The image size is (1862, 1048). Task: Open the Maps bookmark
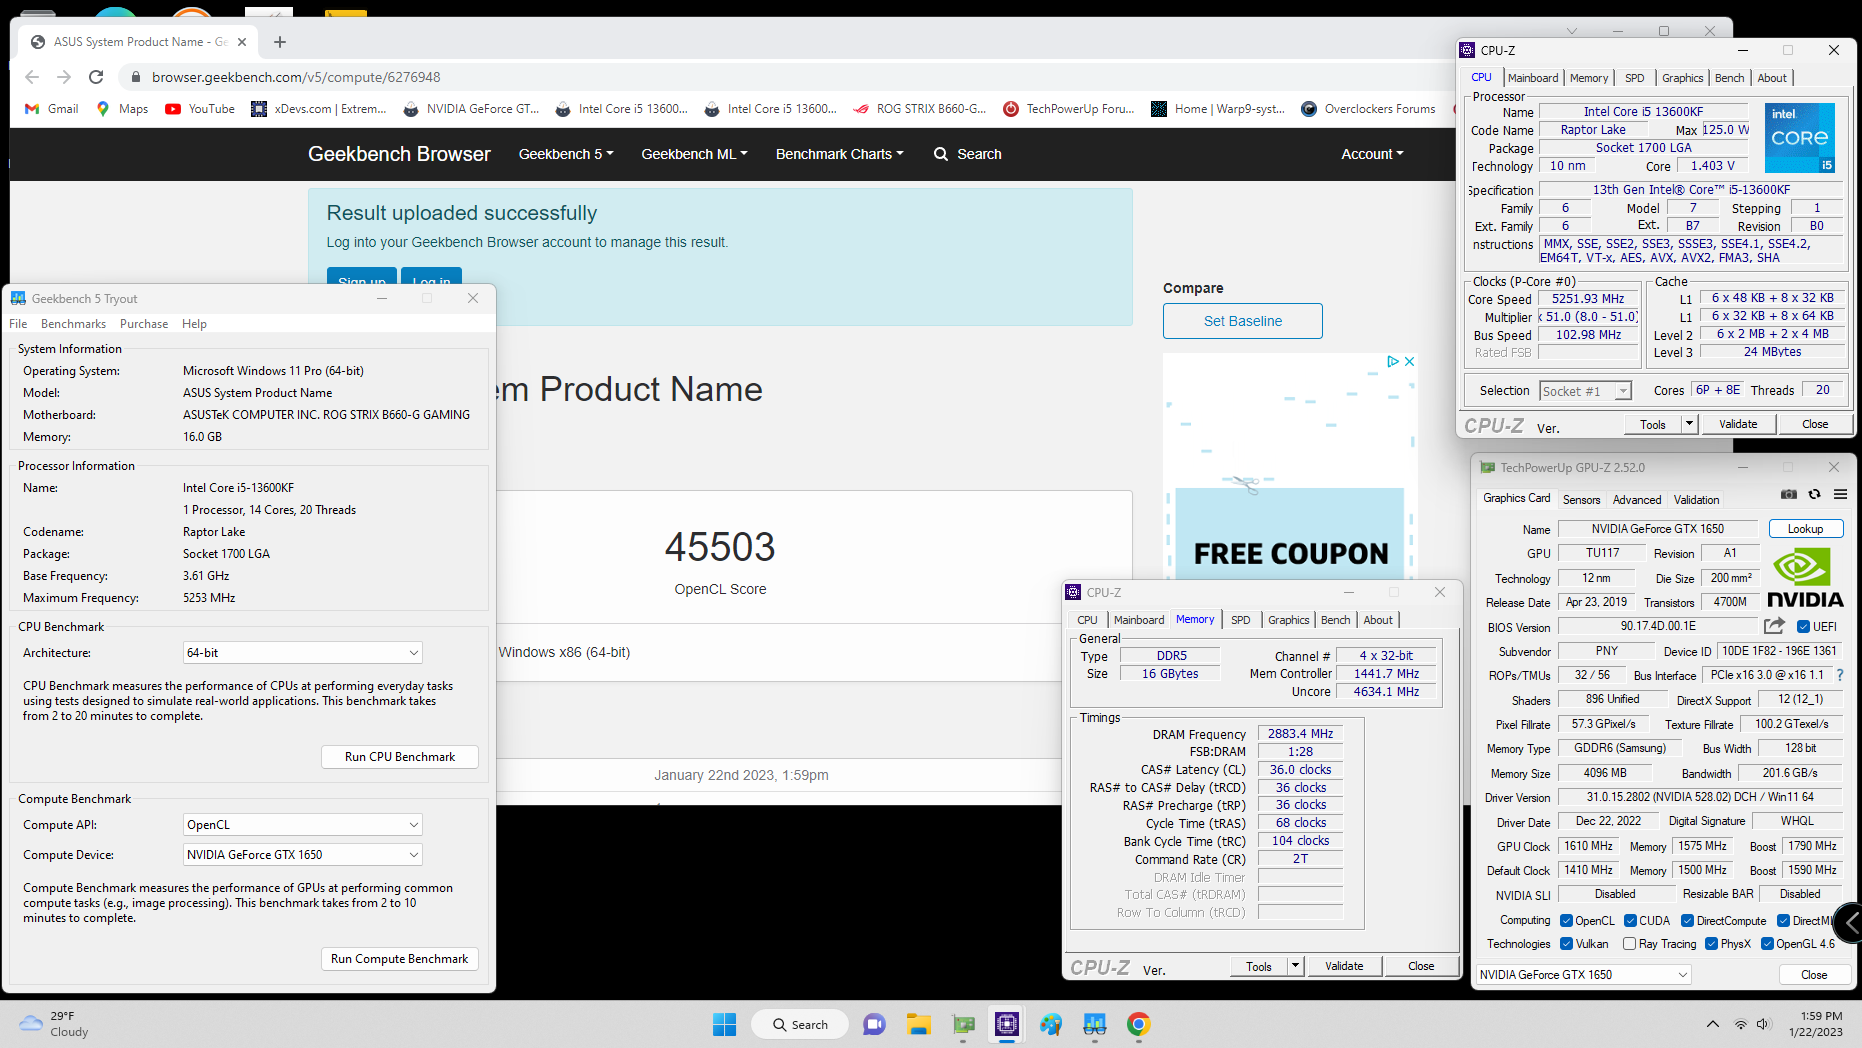(122, 109)
